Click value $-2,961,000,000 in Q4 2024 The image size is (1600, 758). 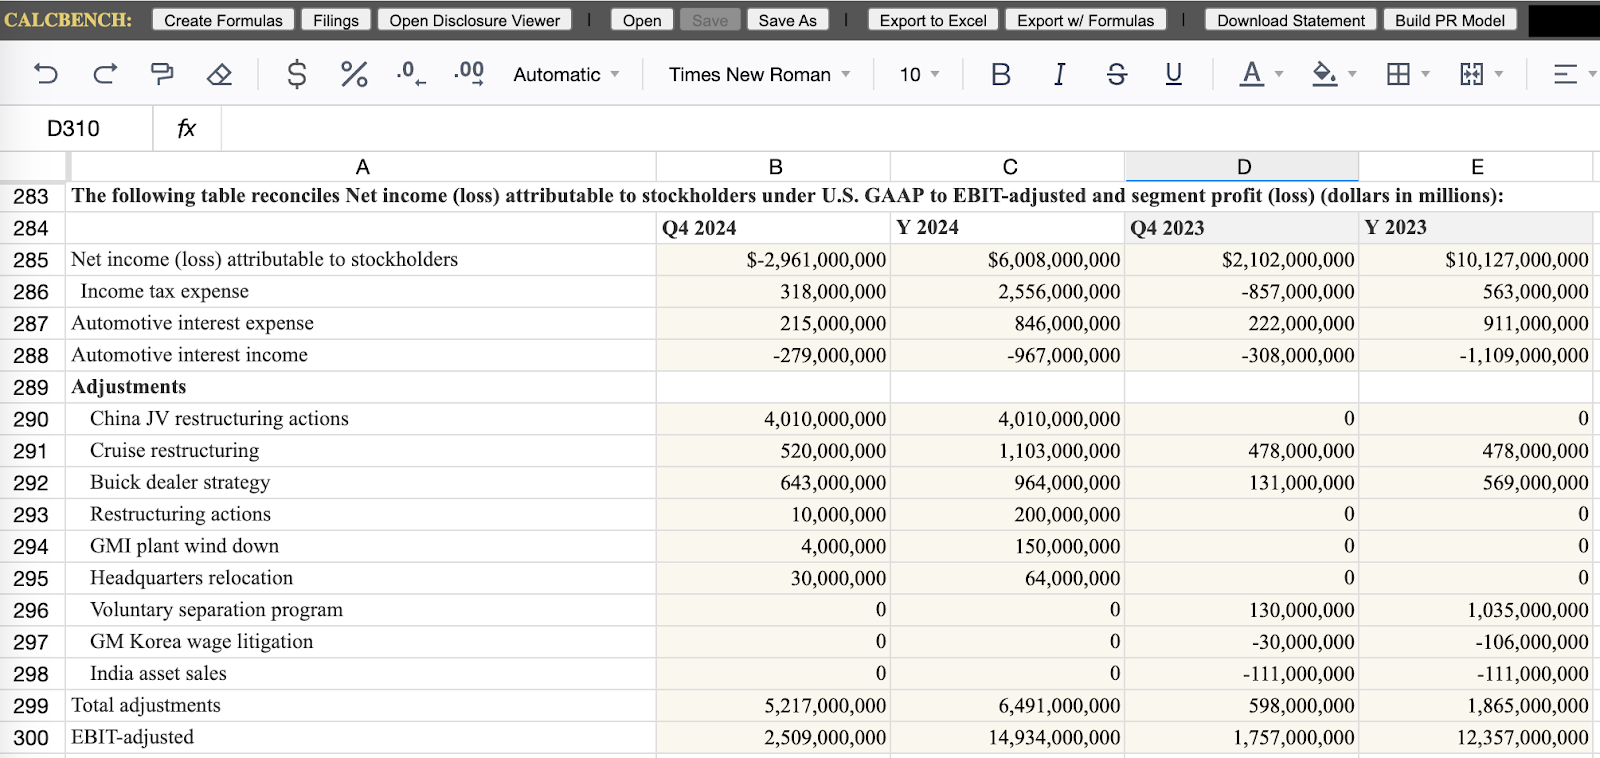[773, 260]
